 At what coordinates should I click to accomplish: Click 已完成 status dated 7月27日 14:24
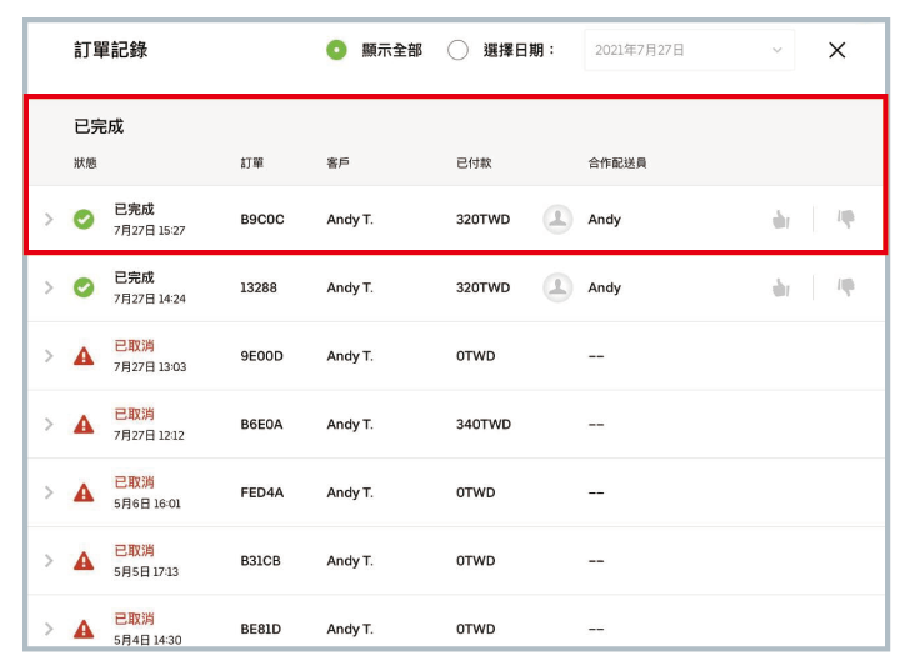click(134, 277)
